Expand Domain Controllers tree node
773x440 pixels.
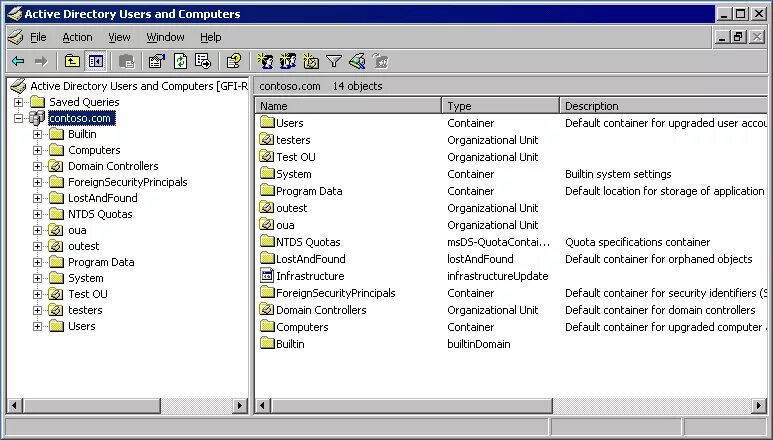[x=37, y=167]
